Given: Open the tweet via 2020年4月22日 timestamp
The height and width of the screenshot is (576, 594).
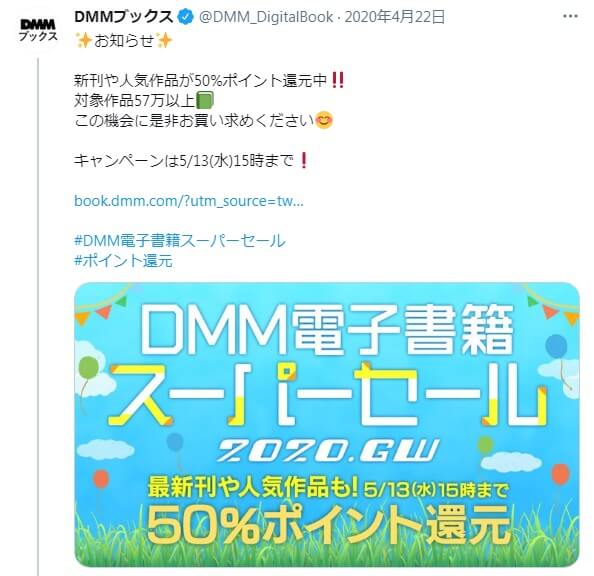Looking at the screenshot, I should point(394,17).
